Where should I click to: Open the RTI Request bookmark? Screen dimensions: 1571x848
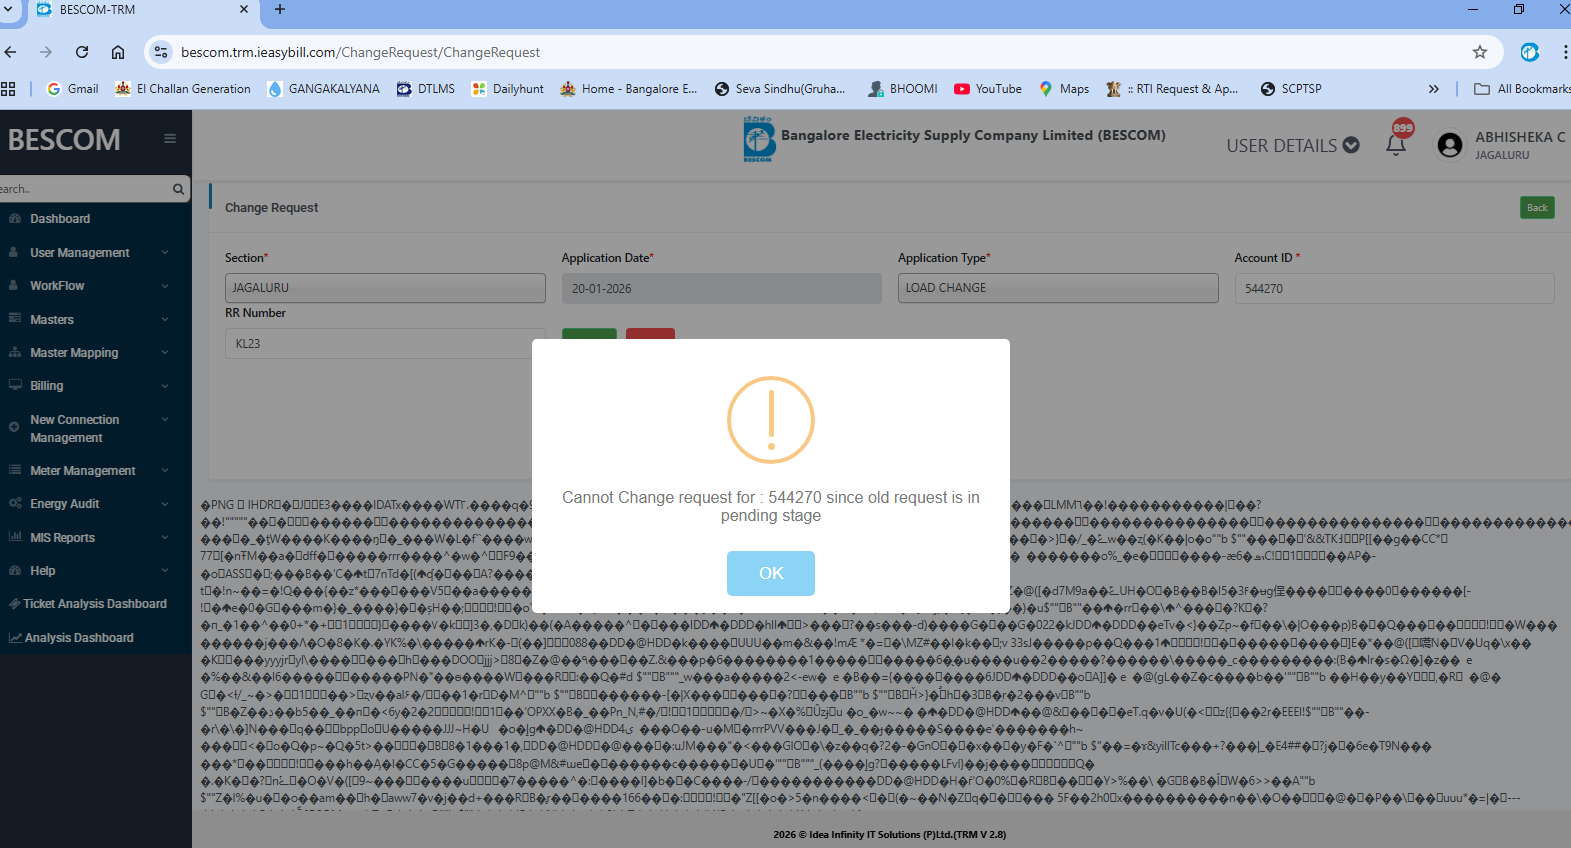tap(1172, 89)
